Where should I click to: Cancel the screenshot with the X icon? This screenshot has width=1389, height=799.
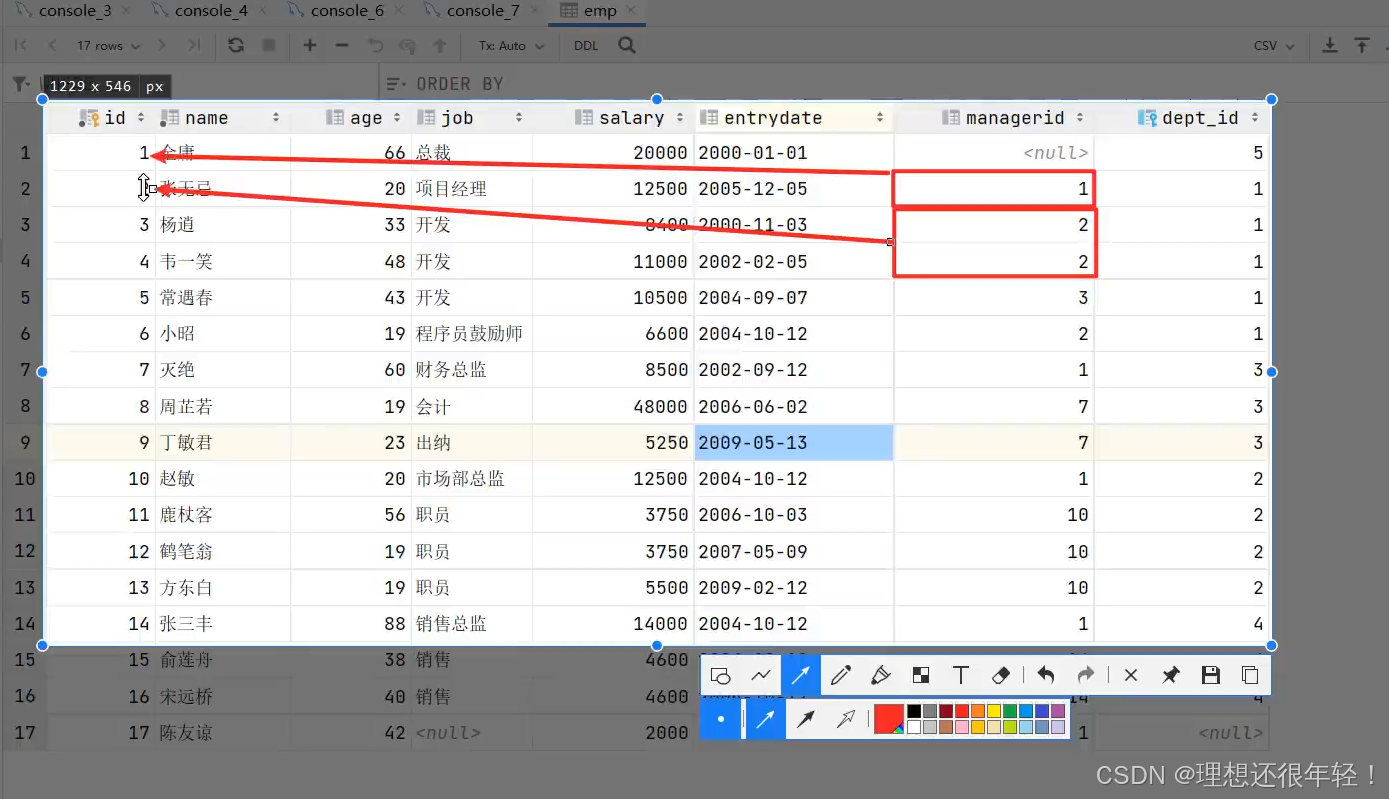[1131, 675]
